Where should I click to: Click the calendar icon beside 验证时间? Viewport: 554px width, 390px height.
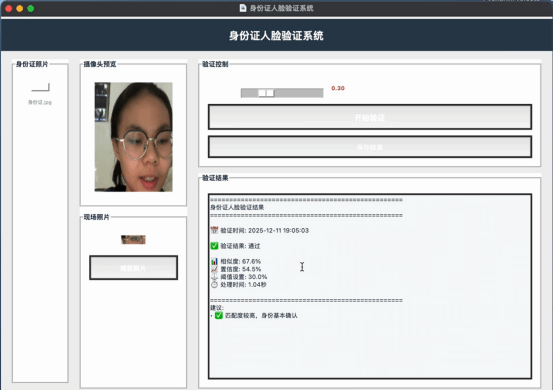(214, 230)
